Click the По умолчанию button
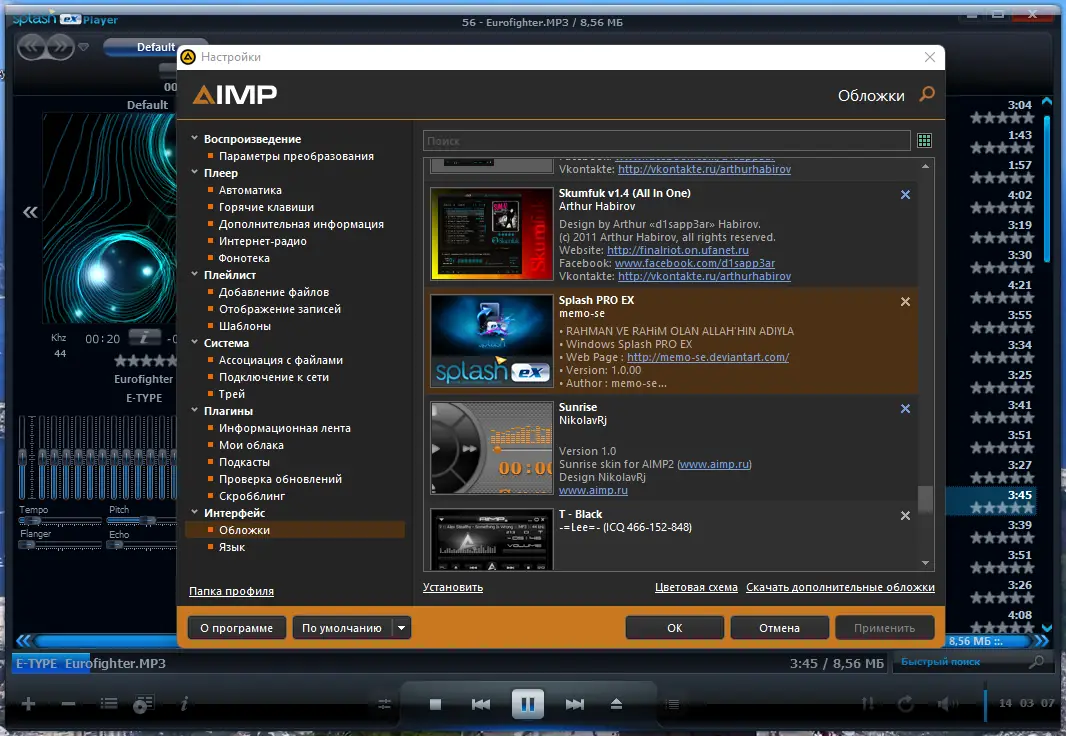Image resolution: width=1066 pixels, height=736 pixels. point(342,628)
